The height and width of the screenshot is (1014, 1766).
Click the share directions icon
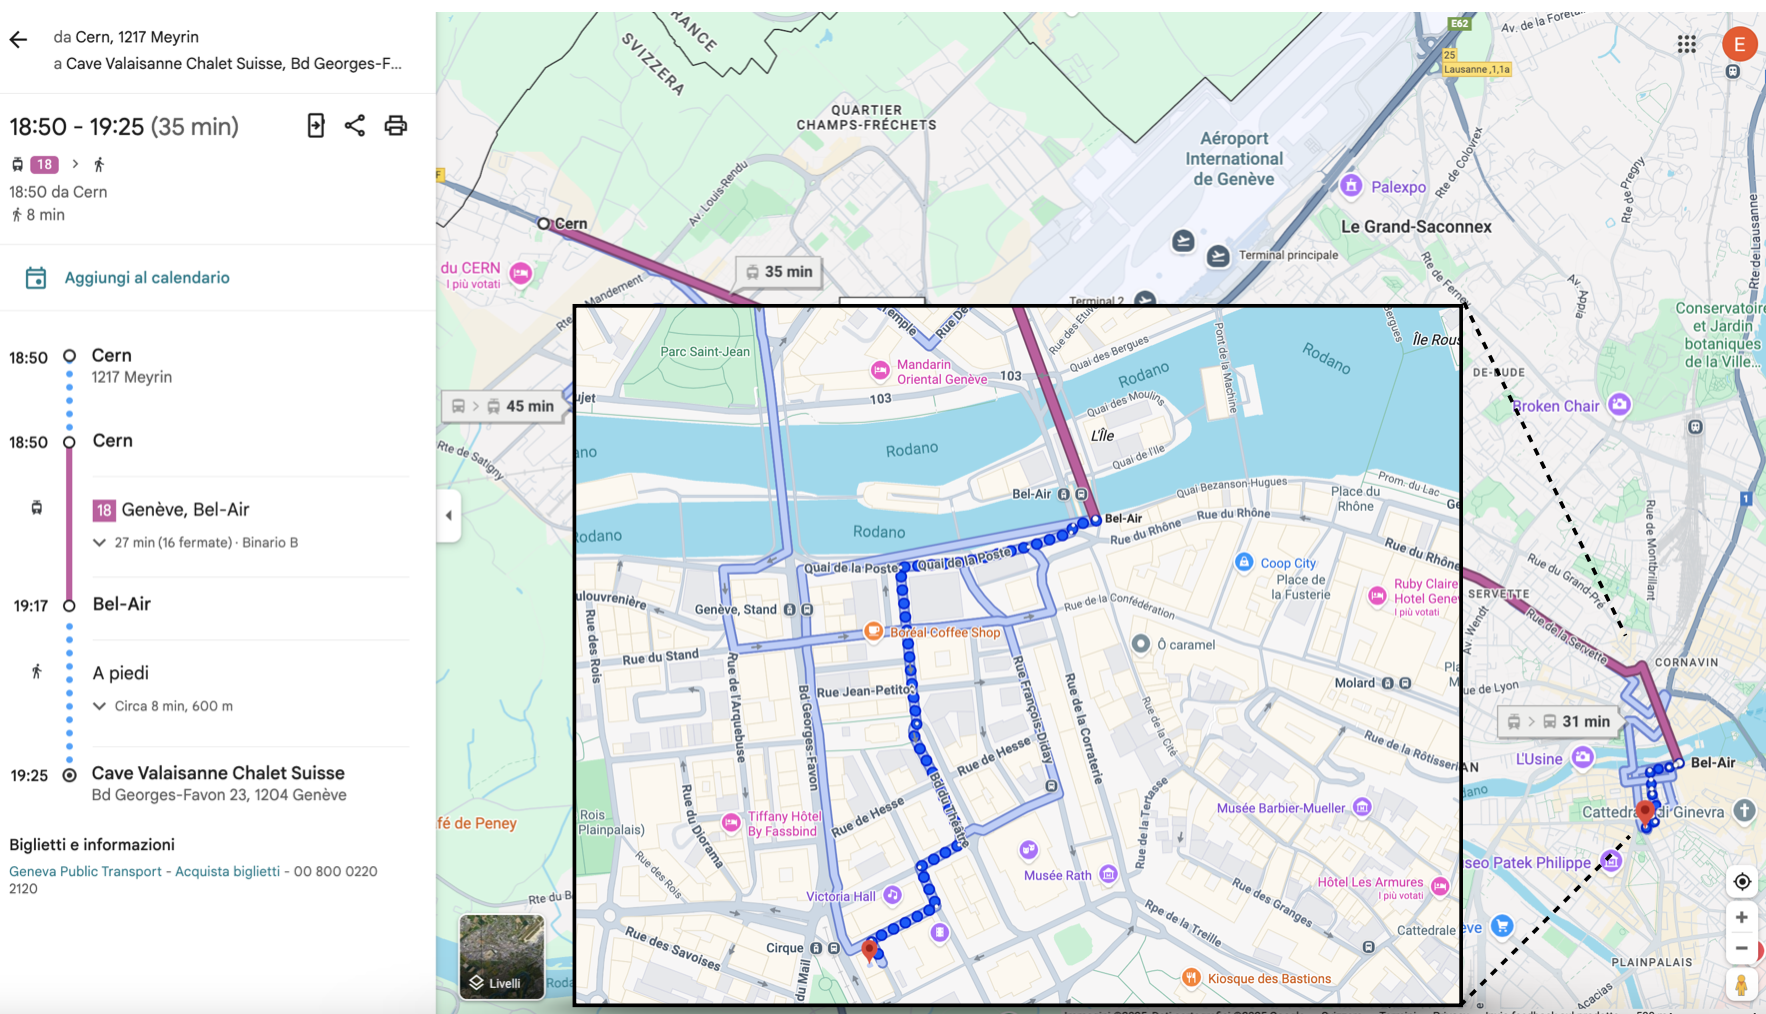[355, 125]
